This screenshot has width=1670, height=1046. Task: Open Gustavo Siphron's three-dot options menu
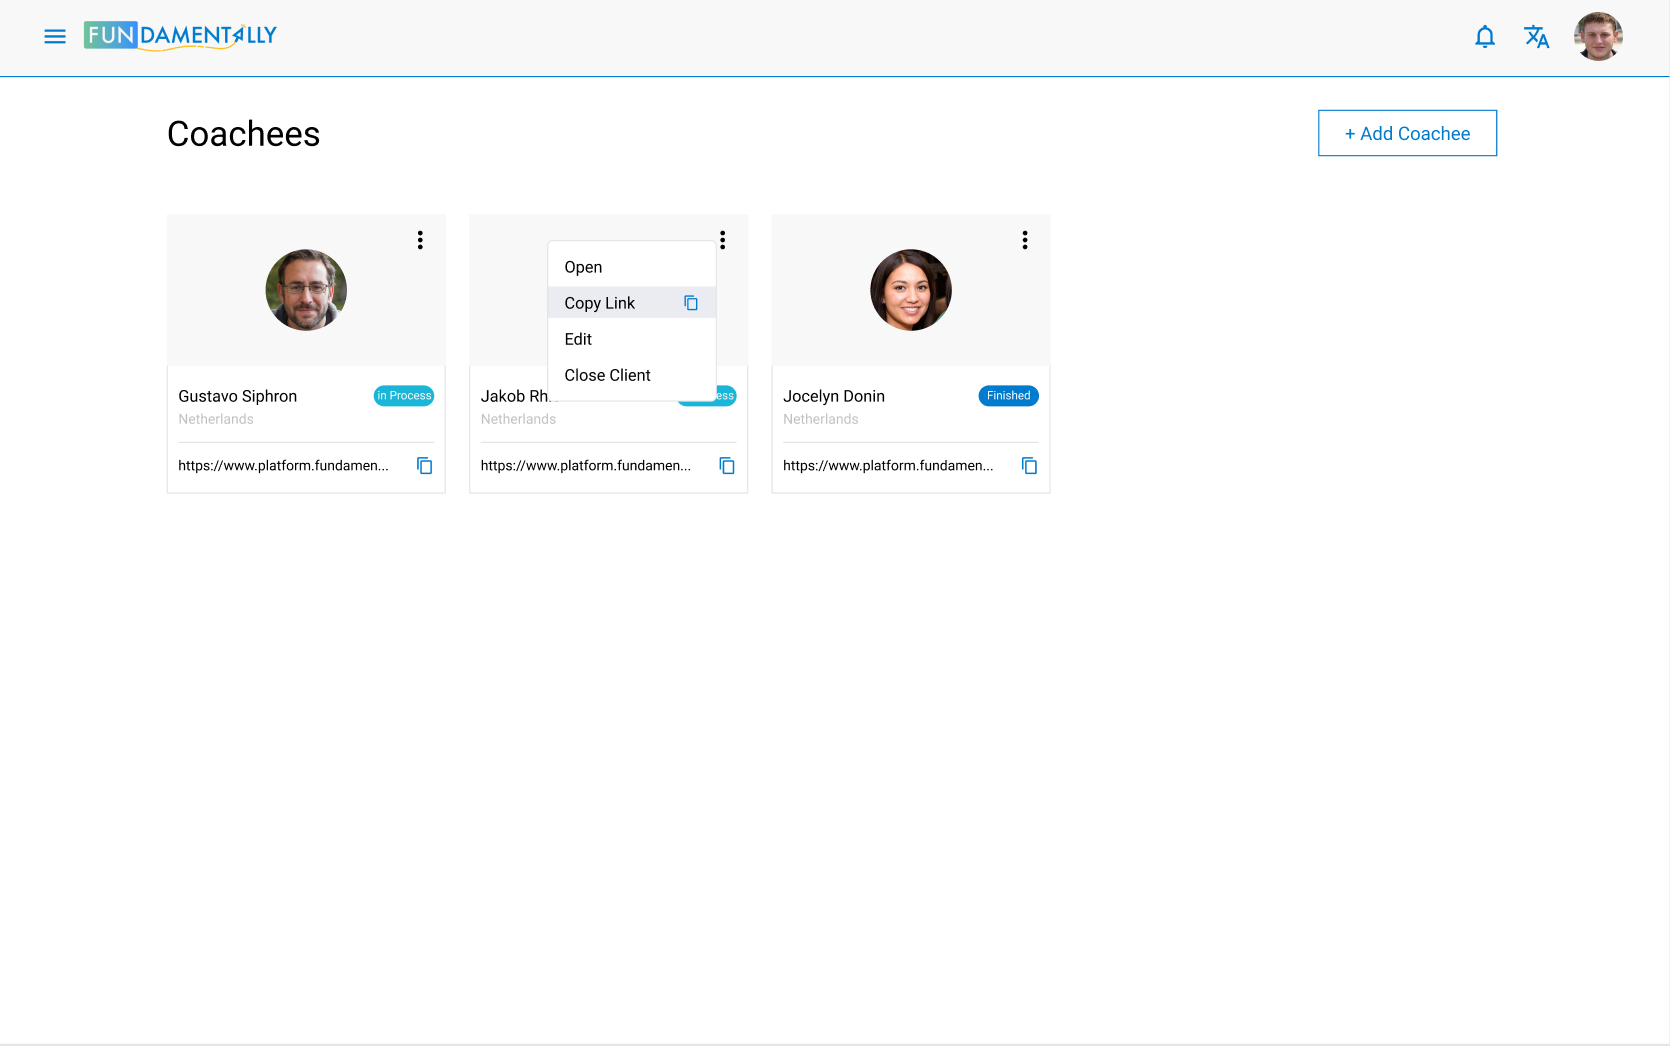tap(420, 240)
